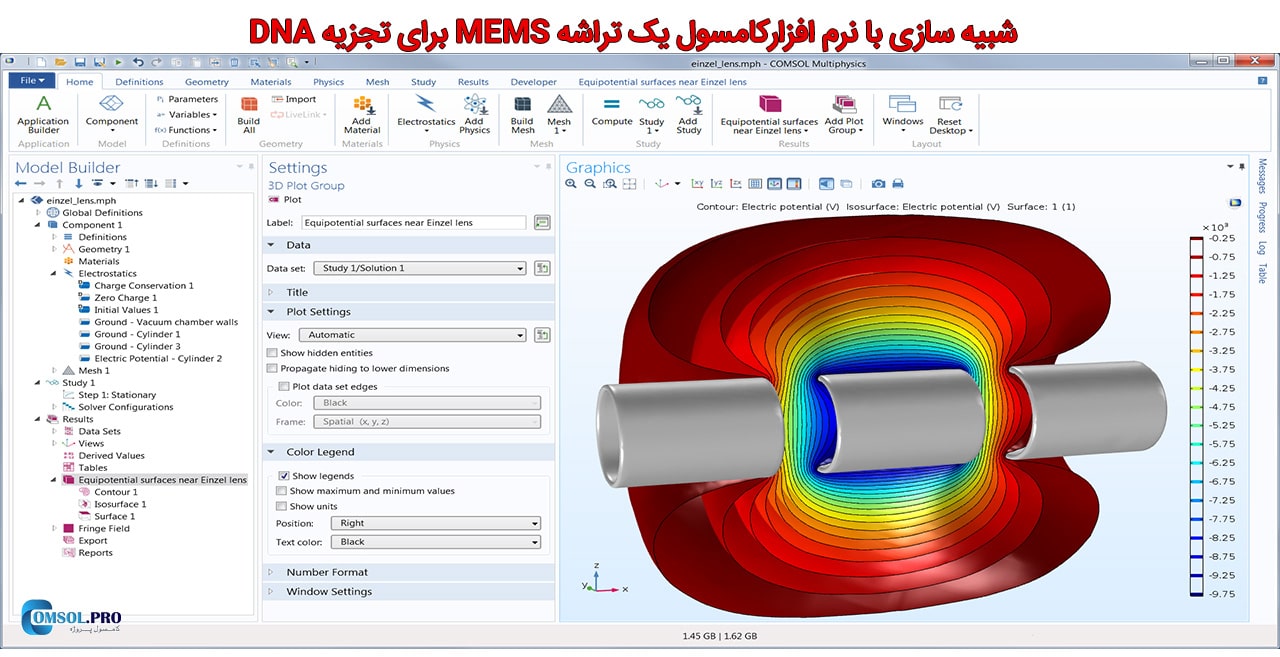Click the Reset Desktop button

point(949,112)
